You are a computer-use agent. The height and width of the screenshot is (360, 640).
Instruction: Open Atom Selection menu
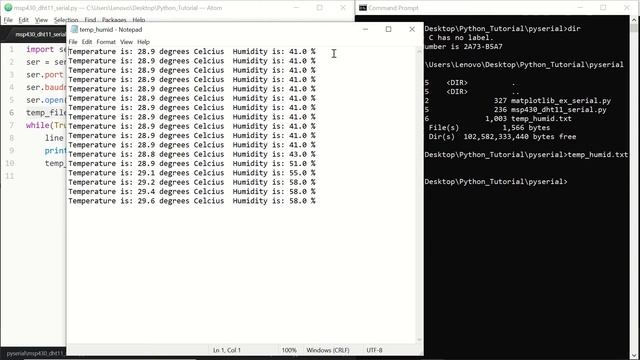[x=66, y=20]
